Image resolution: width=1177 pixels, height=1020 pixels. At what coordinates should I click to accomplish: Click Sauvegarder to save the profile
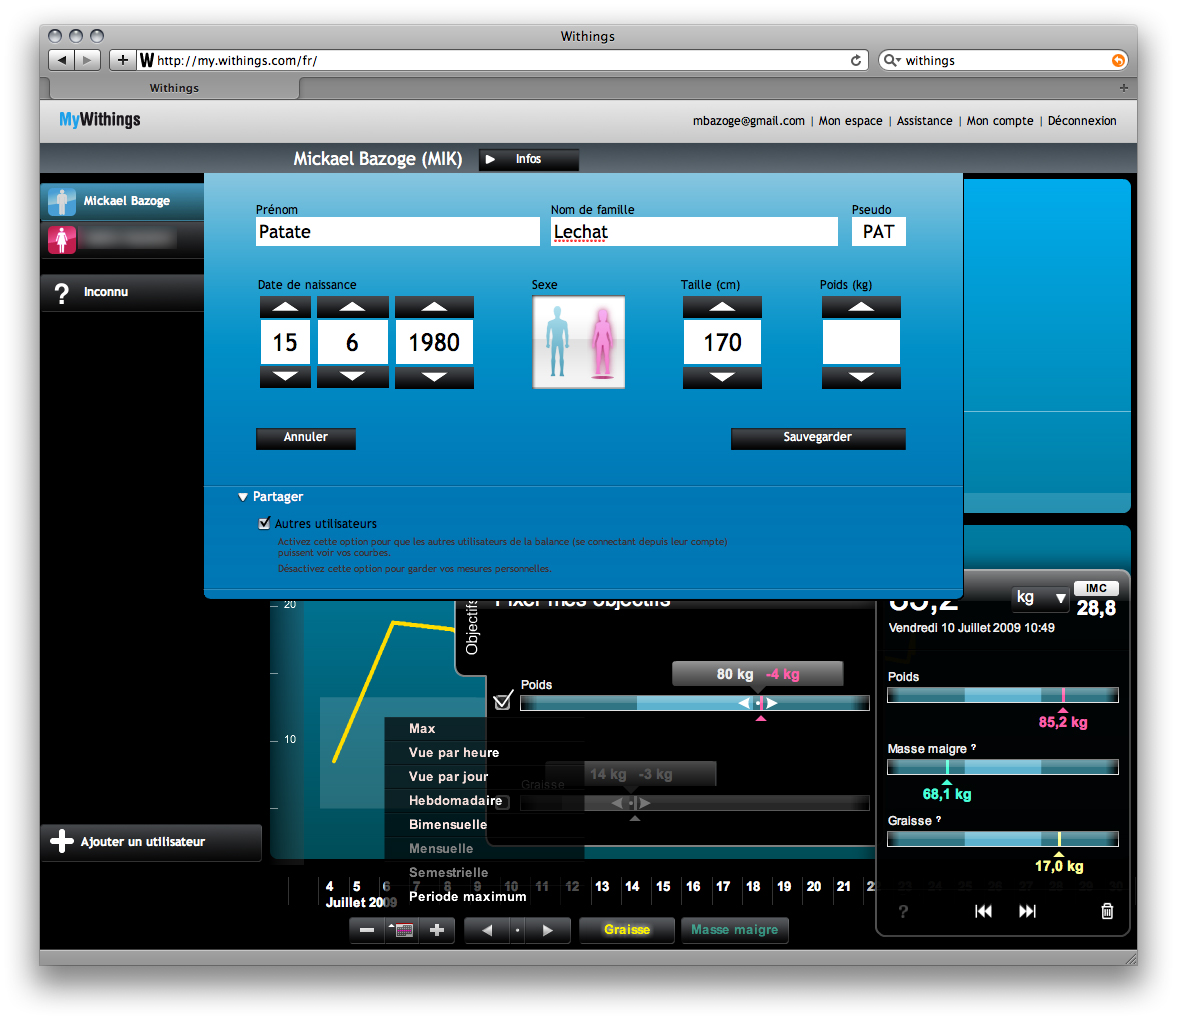click(817, 438)
